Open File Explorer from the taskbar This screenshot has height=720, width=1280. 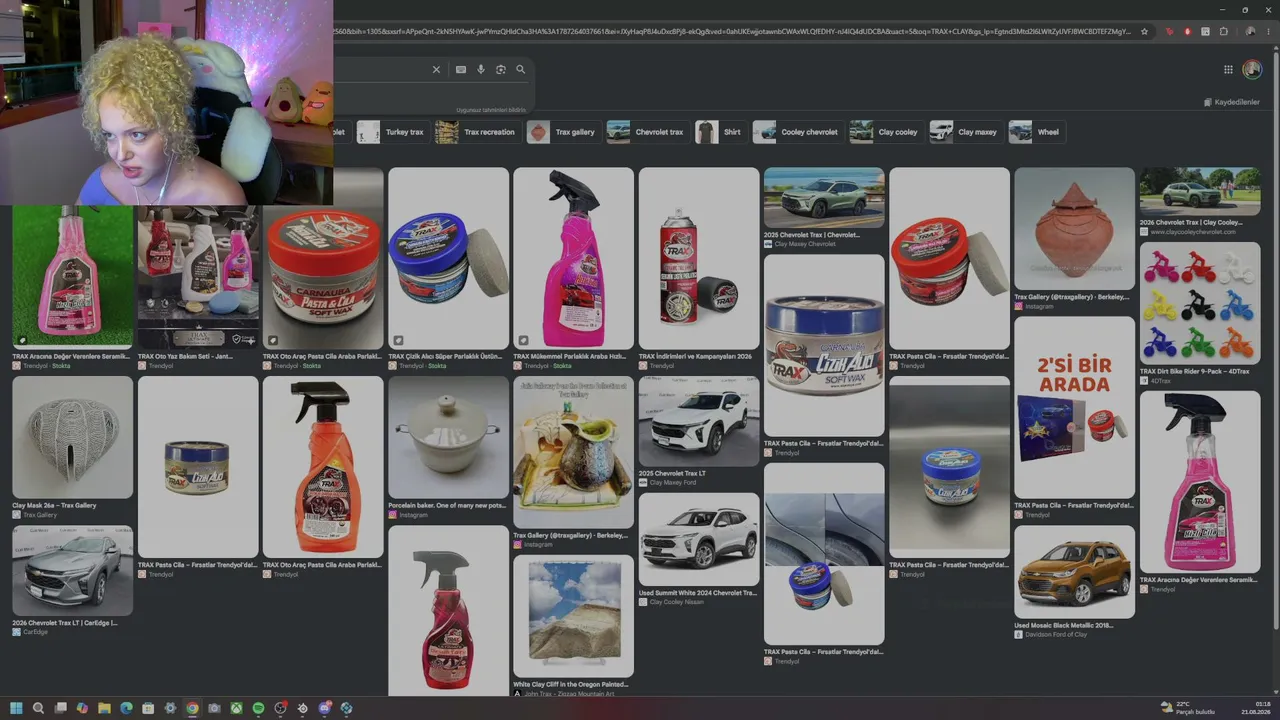[x=104, y=708]
